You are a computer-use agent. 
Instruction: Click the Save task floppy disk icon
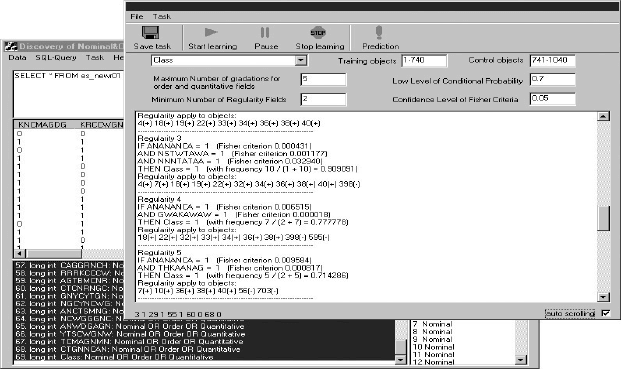coord(150,32)
